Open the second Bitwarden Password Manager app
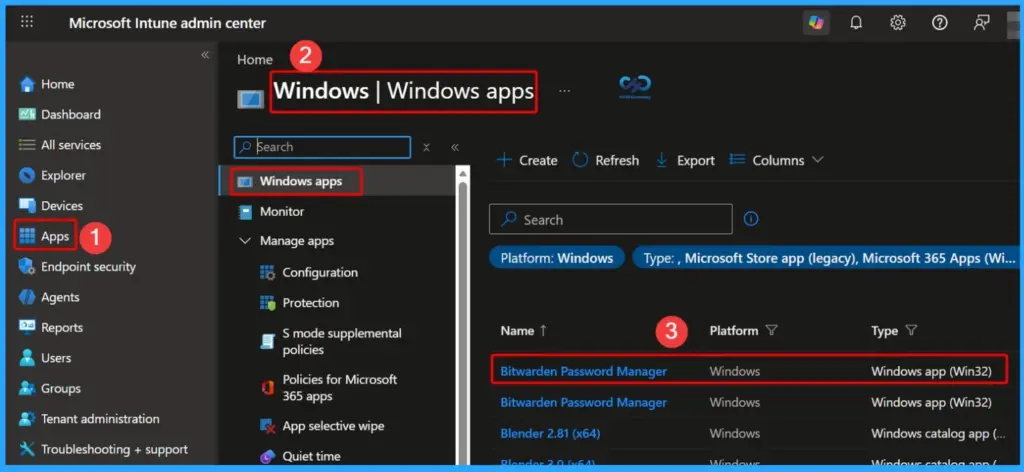This screenshot has height=472, width=1024. coord(583,402)
